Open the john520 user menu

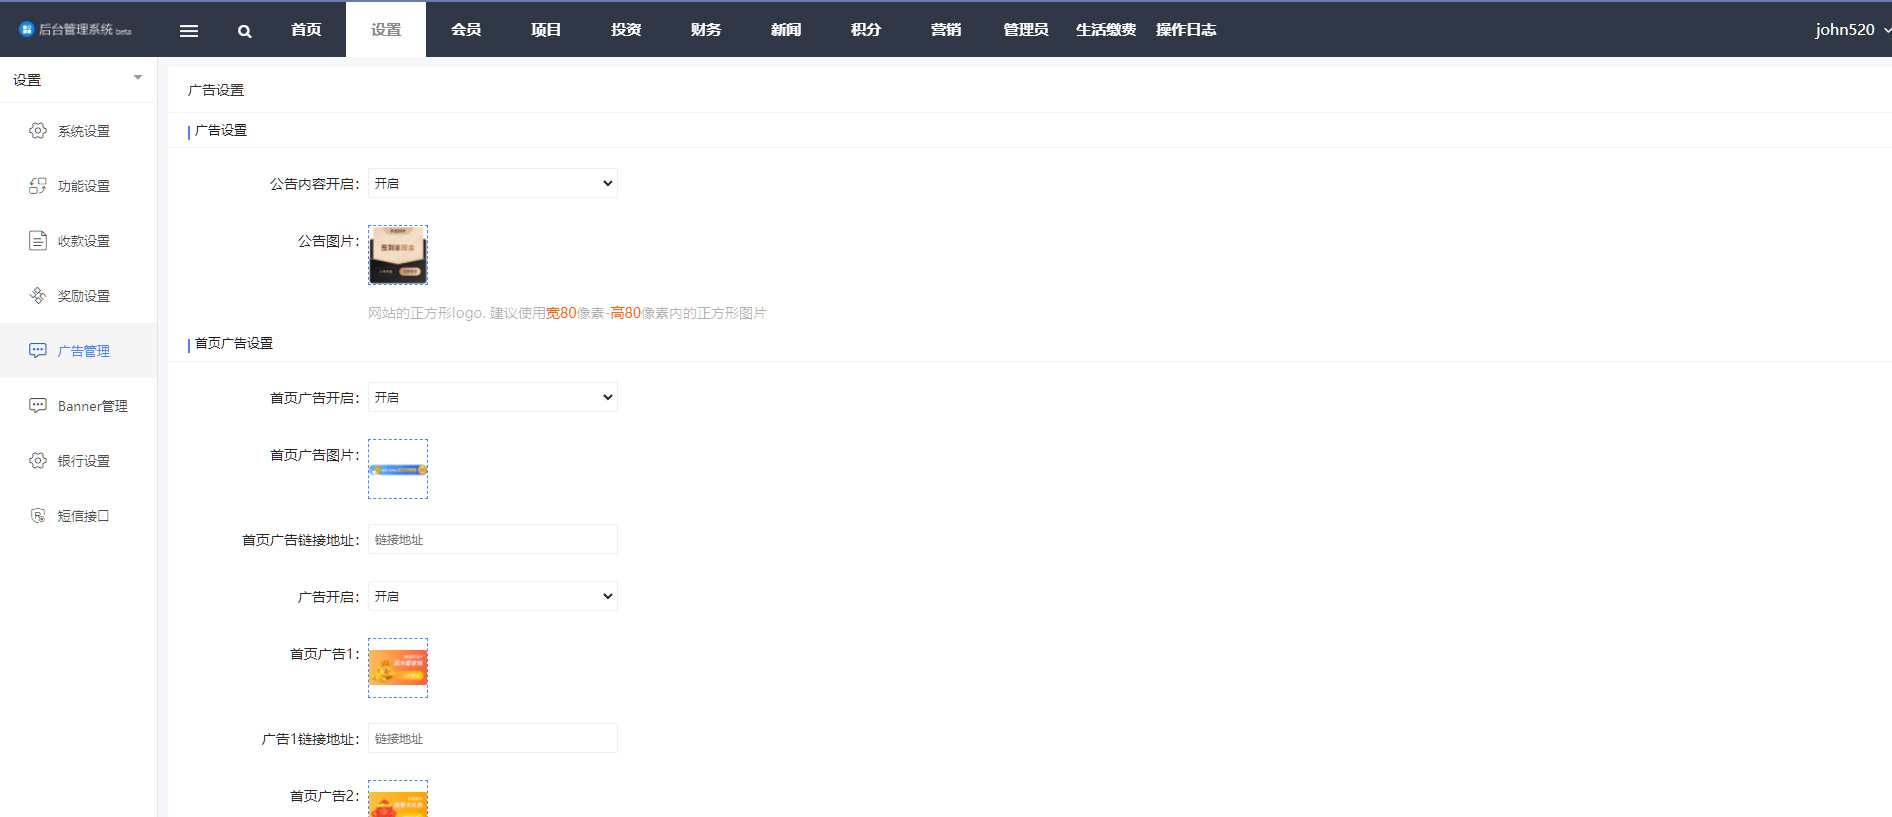(x=1851, y=30)
